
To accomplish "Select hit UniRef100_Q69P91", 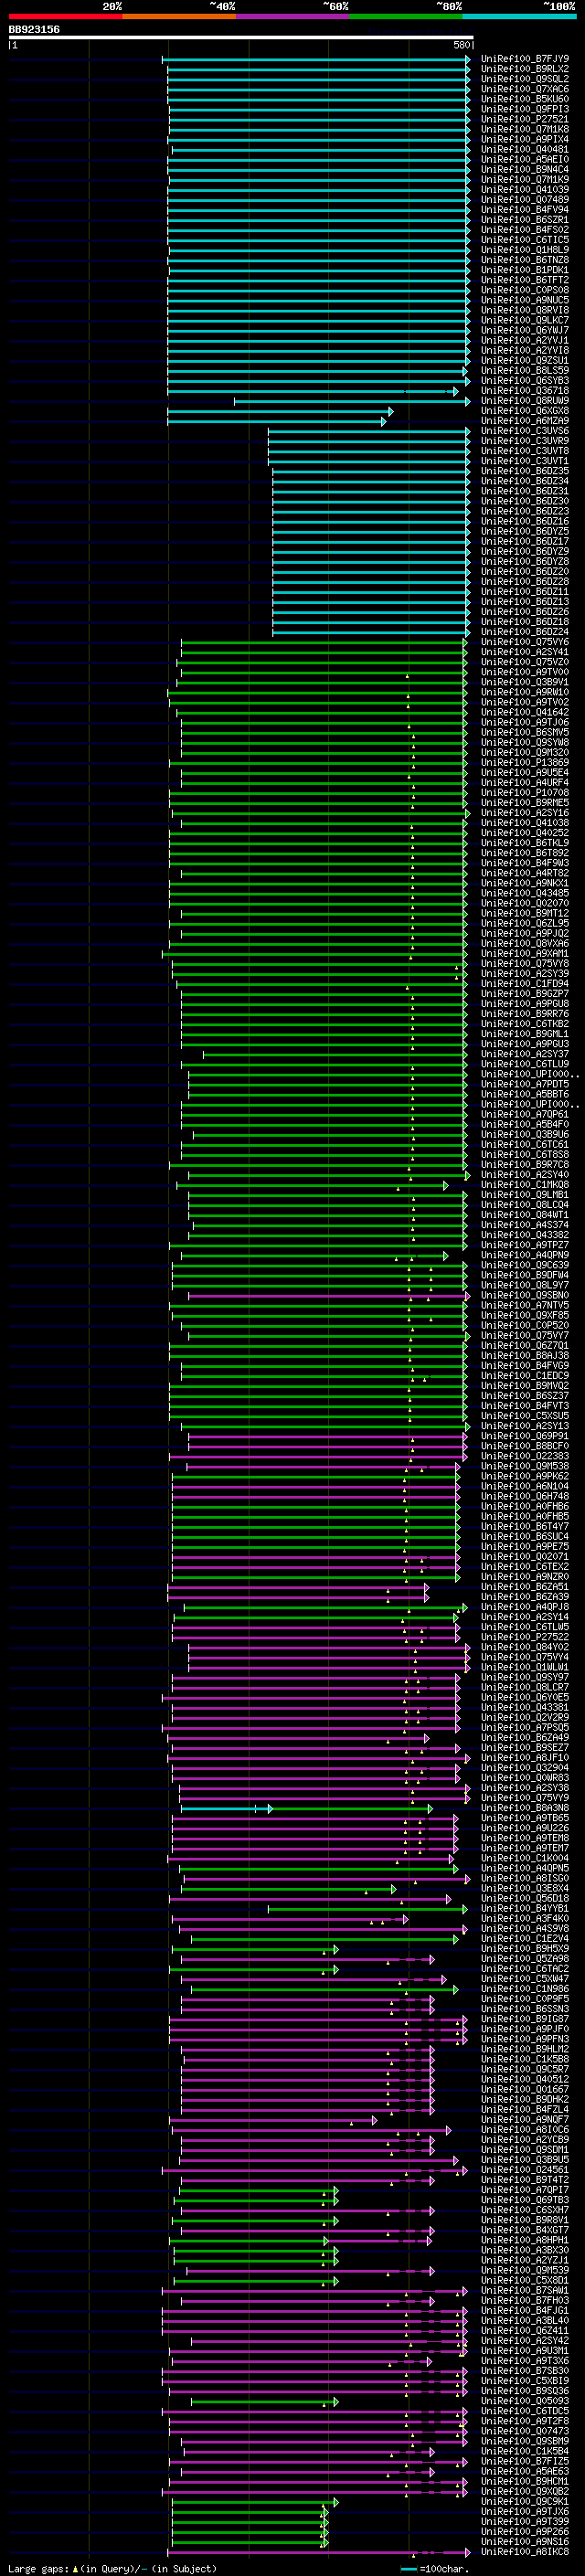I will tap(525, 1437).
